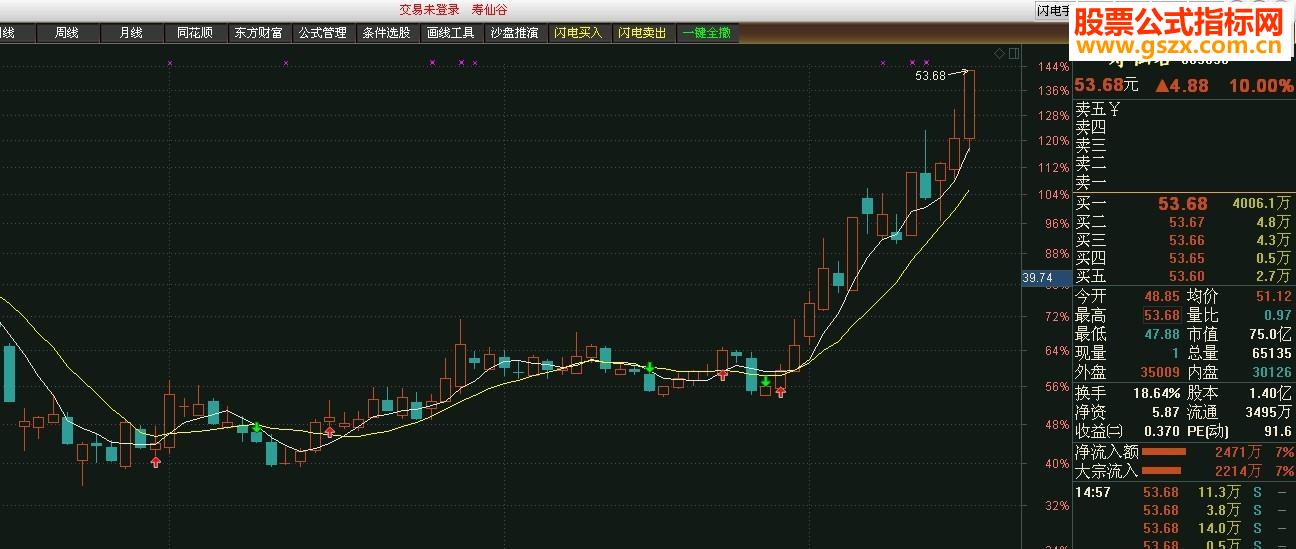Open 沙盘推演 sandbox simulation
The height and width of the screenshot is (549, 1296).
click(x=514, y=33)
